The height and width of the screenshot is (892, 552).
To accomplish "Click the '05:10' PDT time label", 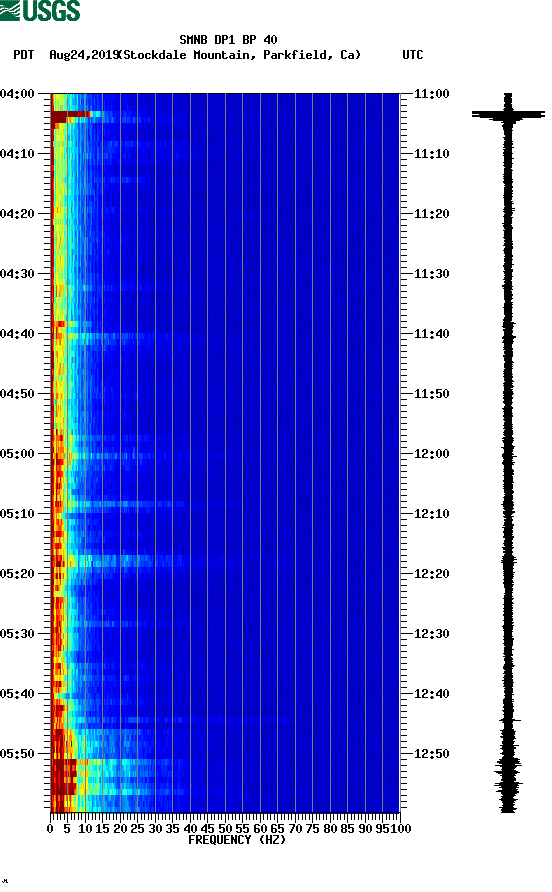I will click(18, 514).
